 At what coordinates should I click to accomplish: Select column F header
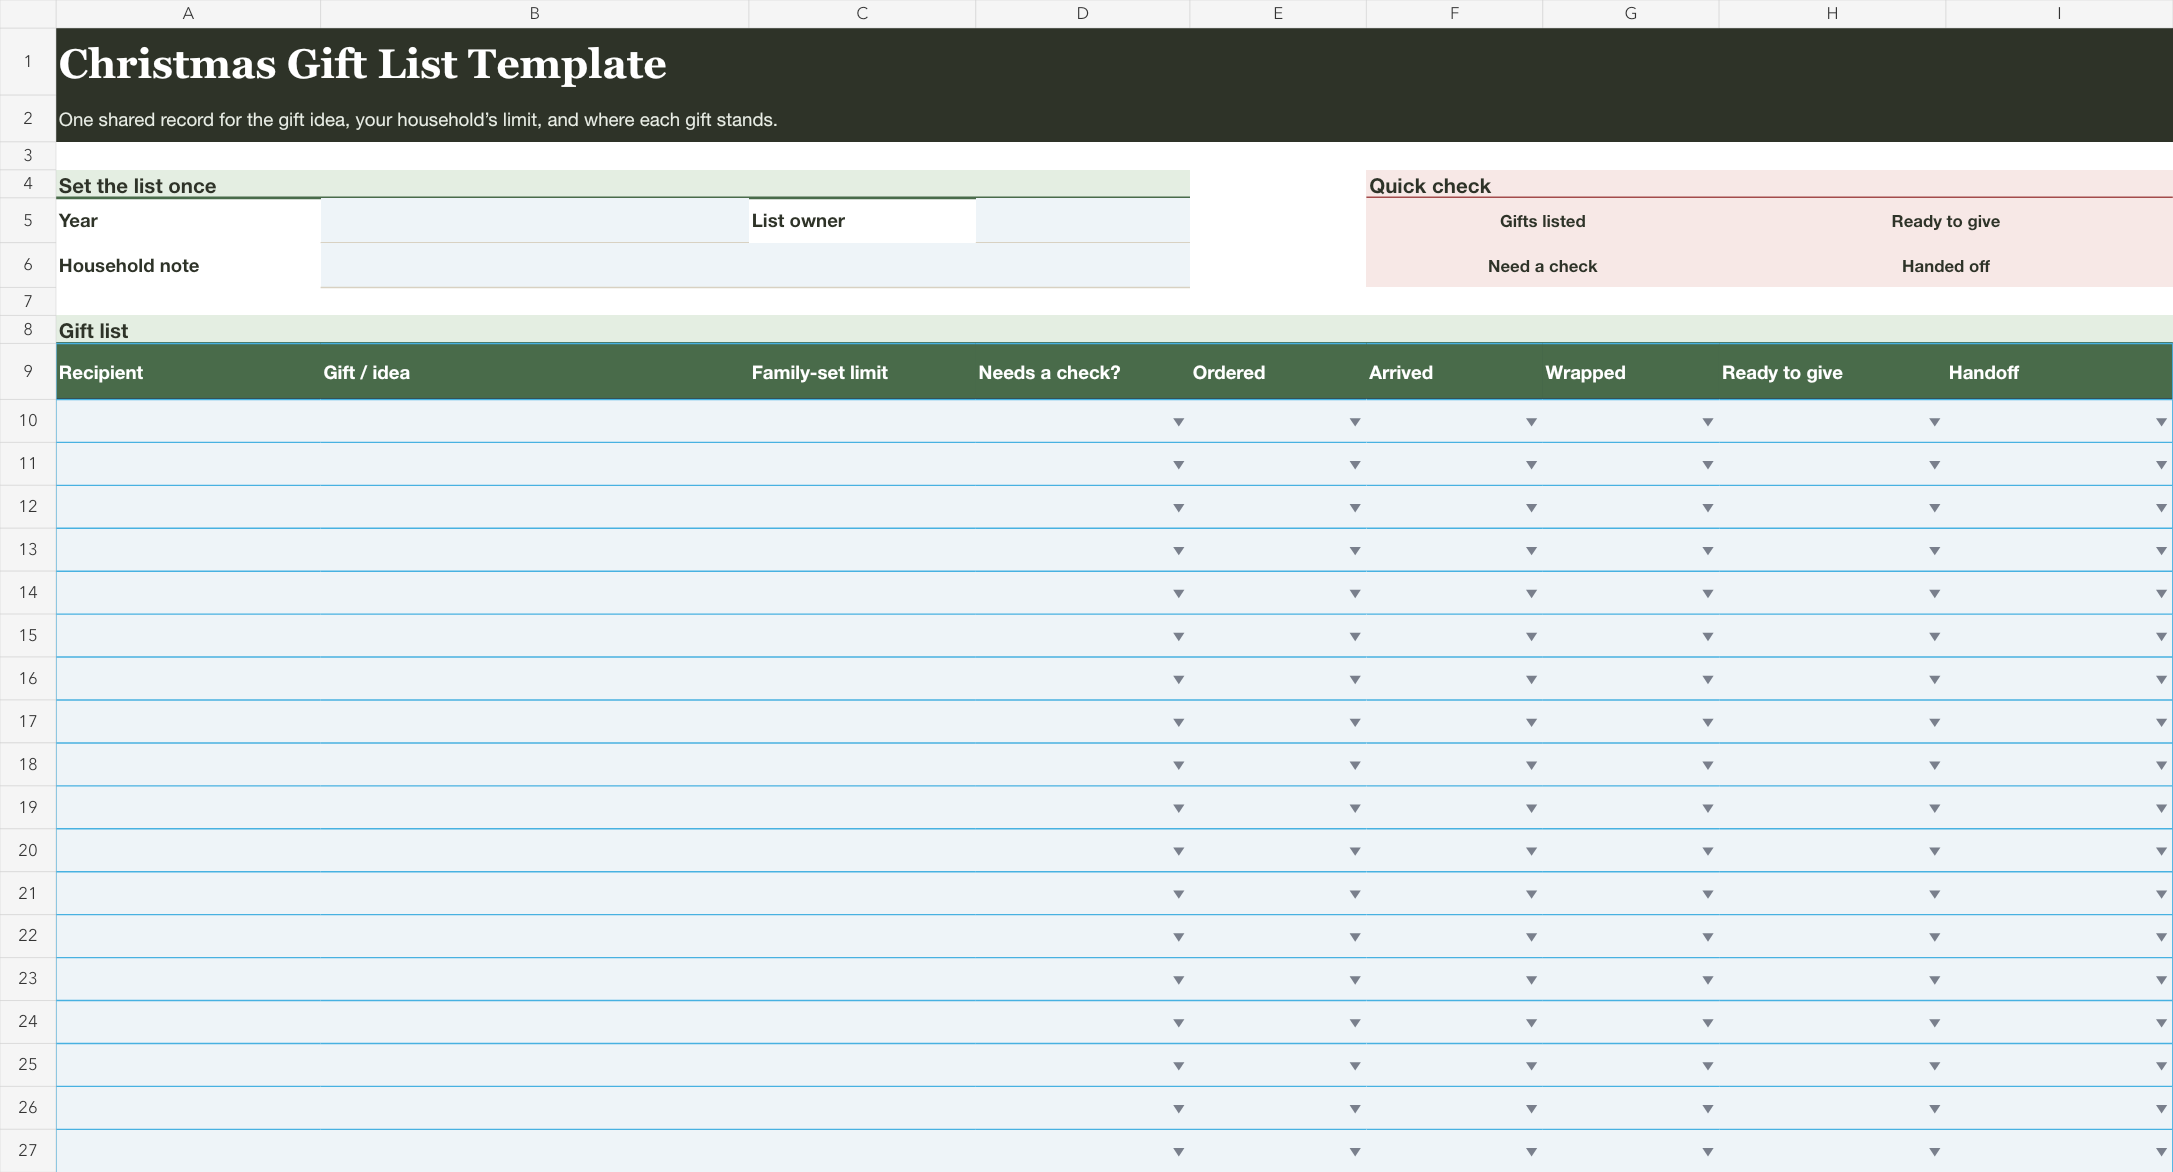pyautogui.click(x=1454, y=14)
